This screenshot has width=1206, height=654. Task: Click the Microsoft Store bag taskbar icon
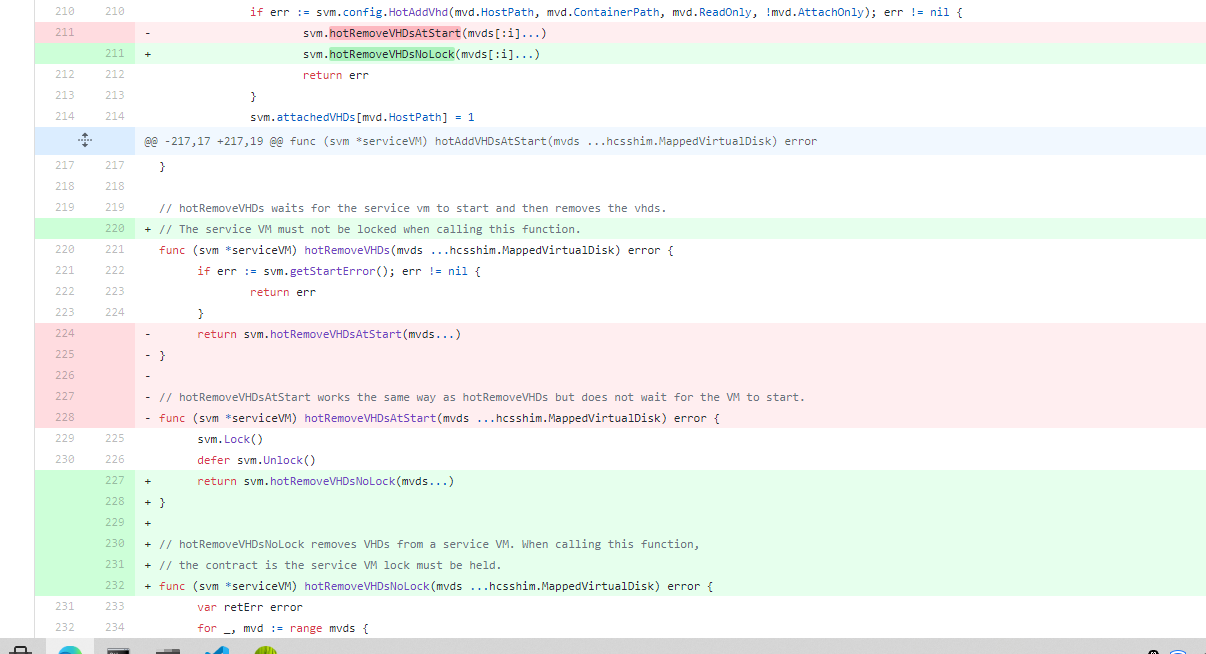click(x=20, y=650)
